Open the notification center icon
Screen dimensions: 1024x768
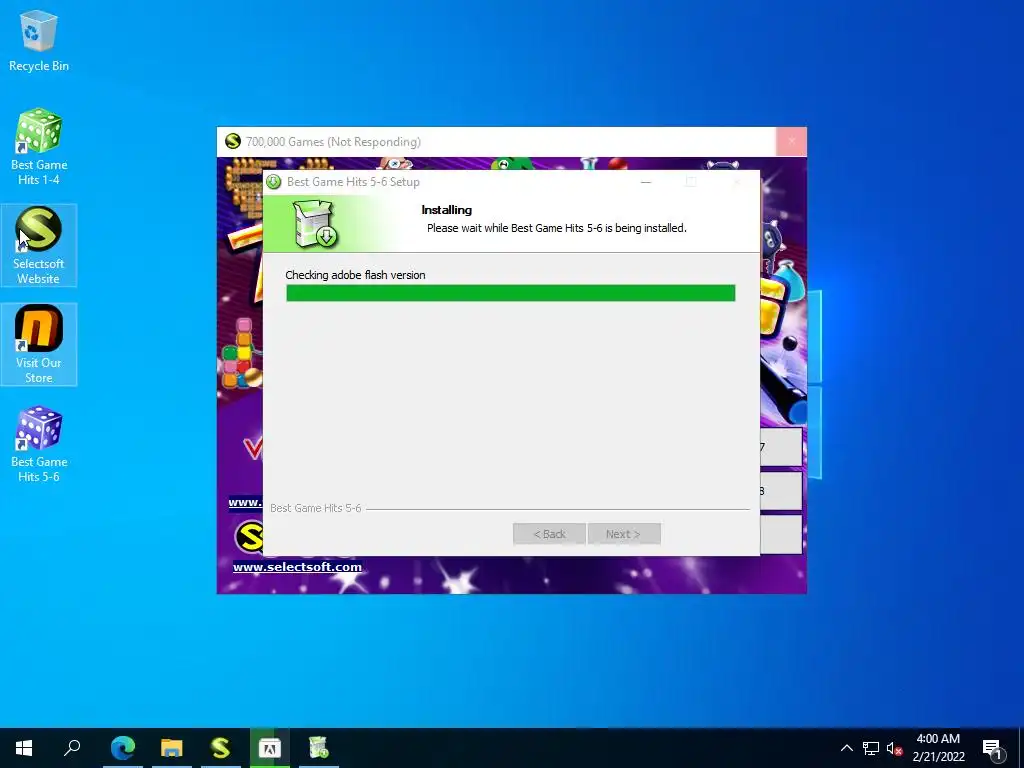click(x=992, y=748)
